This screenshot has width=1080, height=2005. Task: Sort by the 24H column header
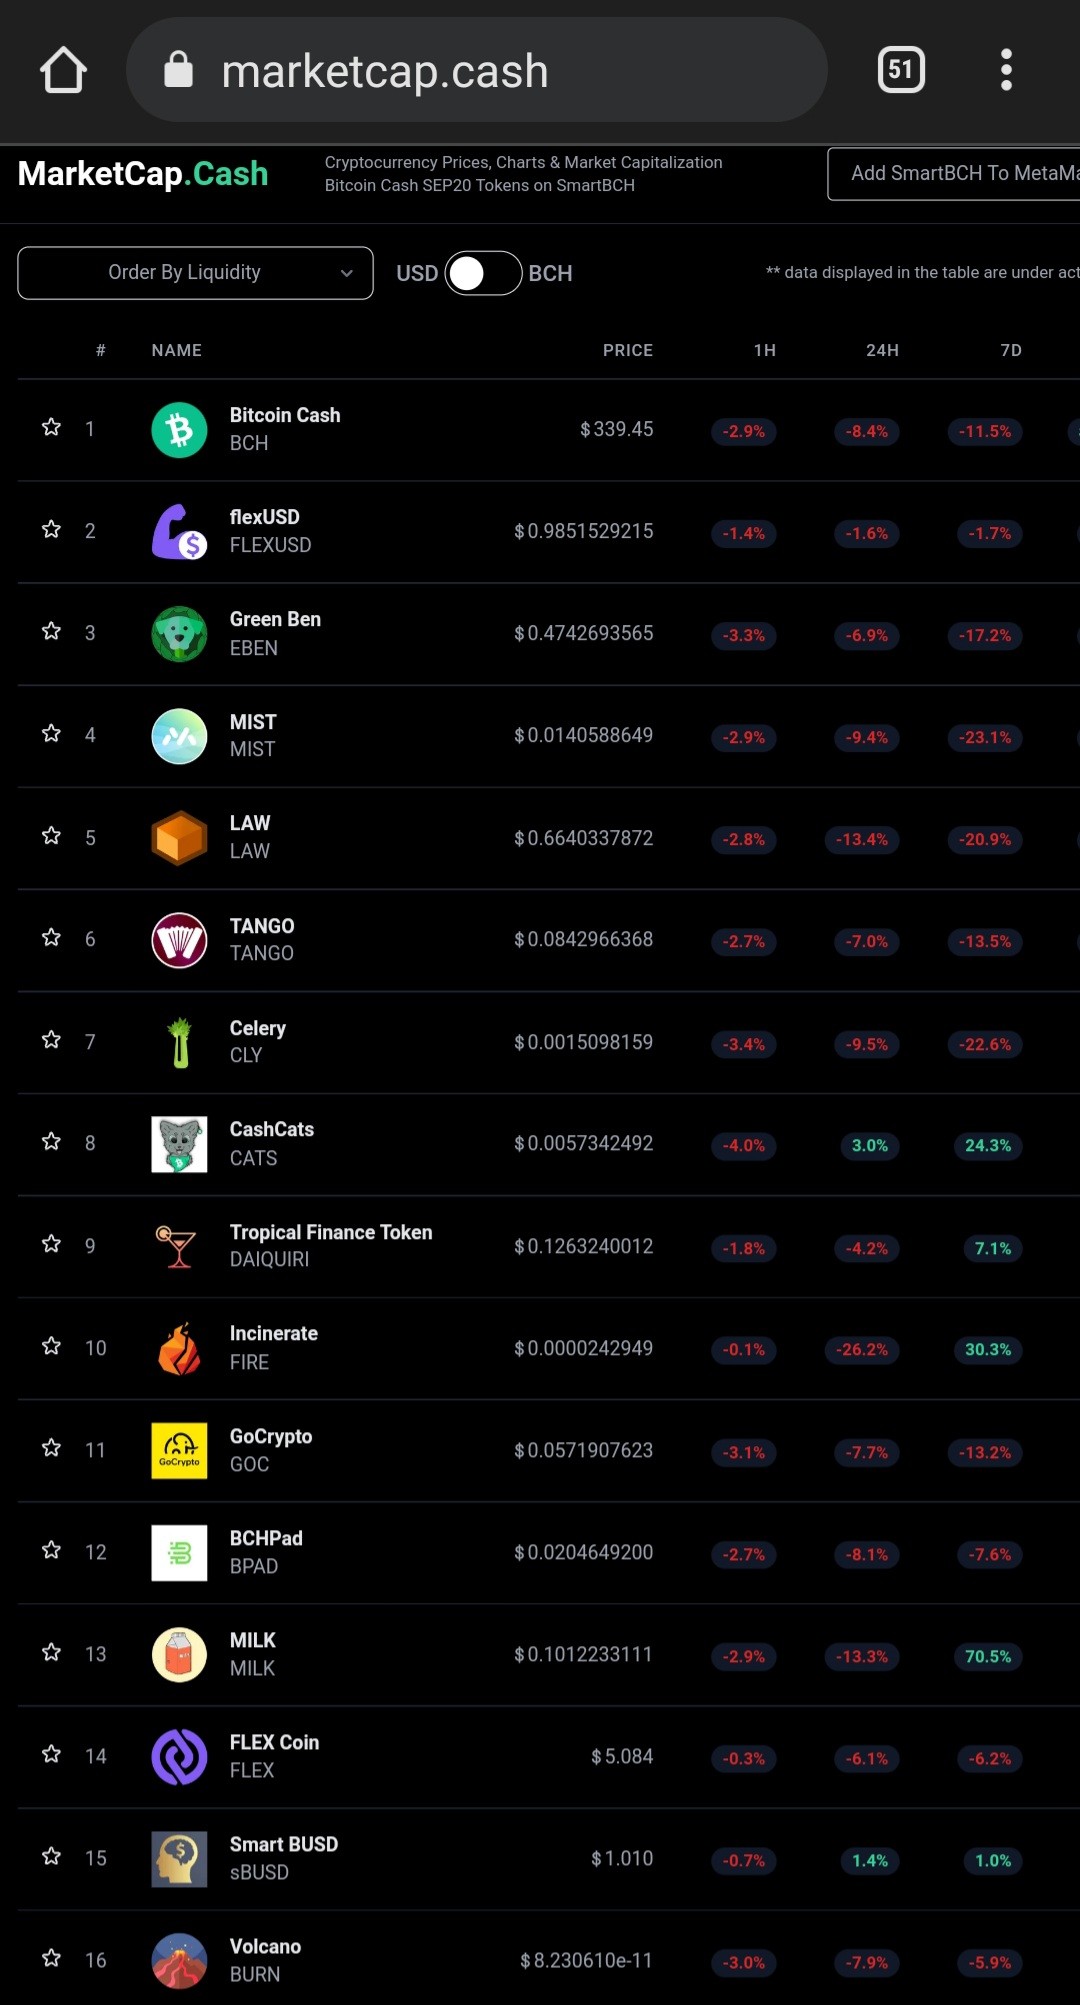882,350
